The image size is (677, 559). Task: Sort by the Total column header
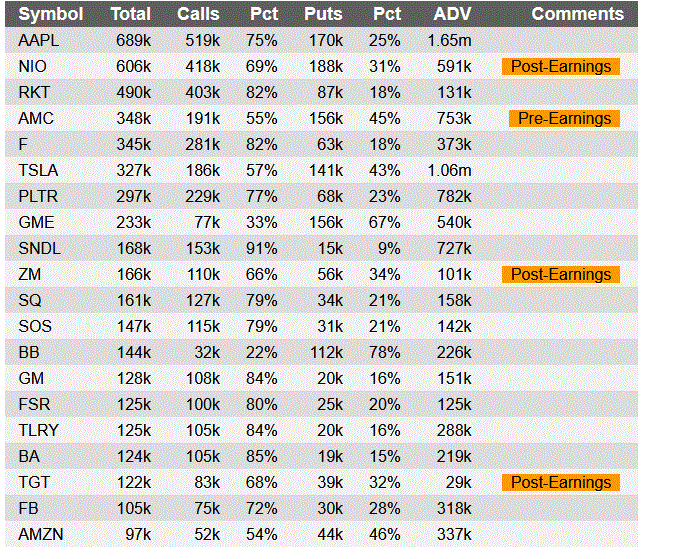(131, 14)
